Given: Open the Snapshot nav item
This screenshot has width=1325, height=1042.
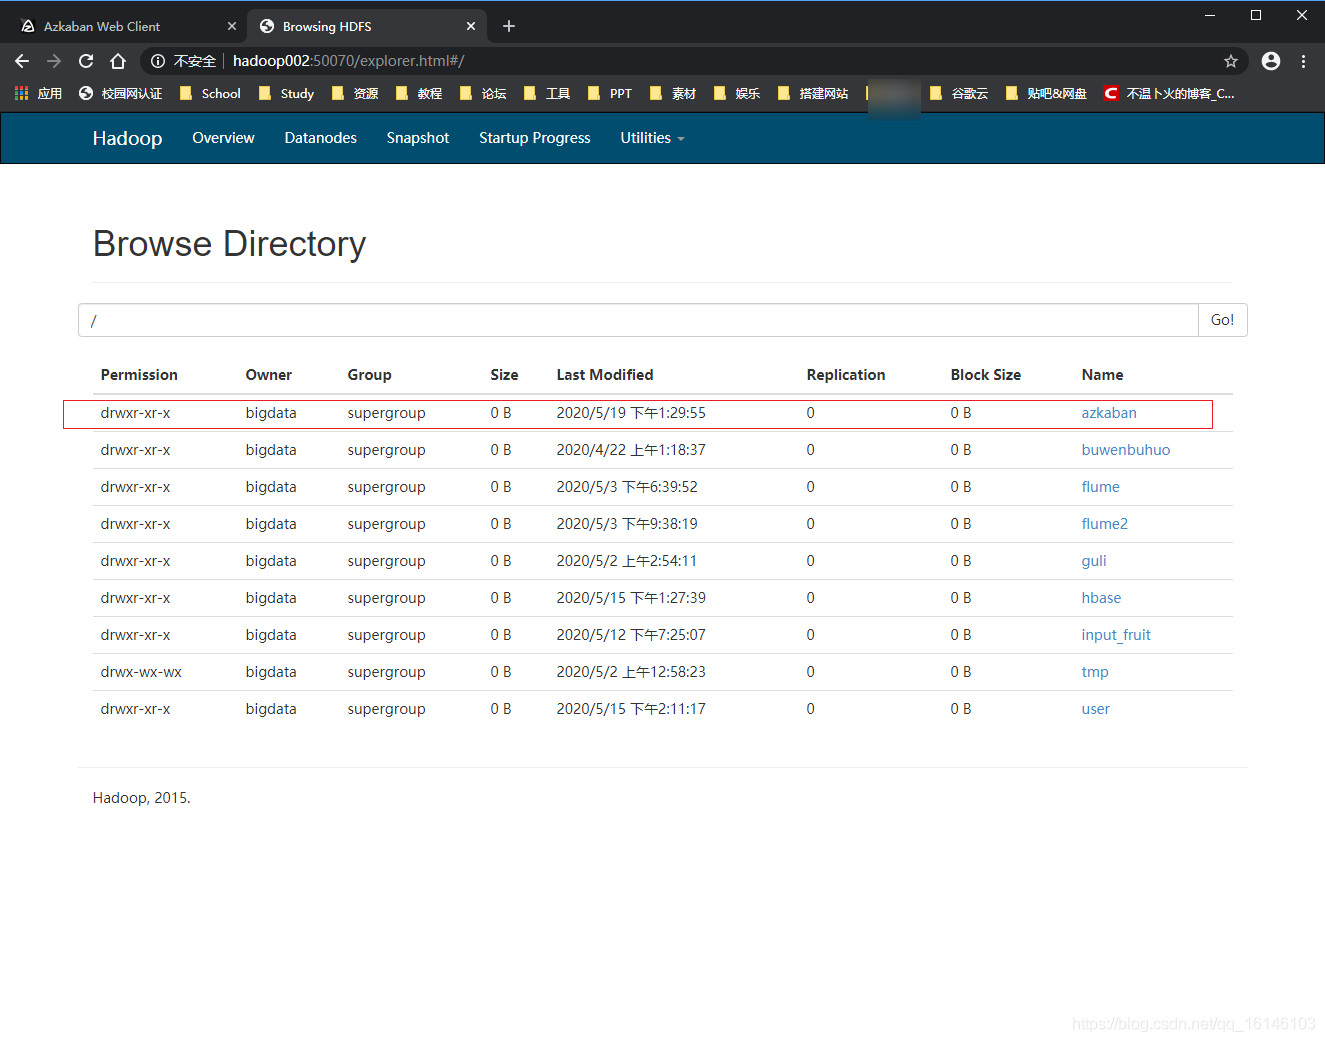Looking at the screenshot, I should (418, 138).
